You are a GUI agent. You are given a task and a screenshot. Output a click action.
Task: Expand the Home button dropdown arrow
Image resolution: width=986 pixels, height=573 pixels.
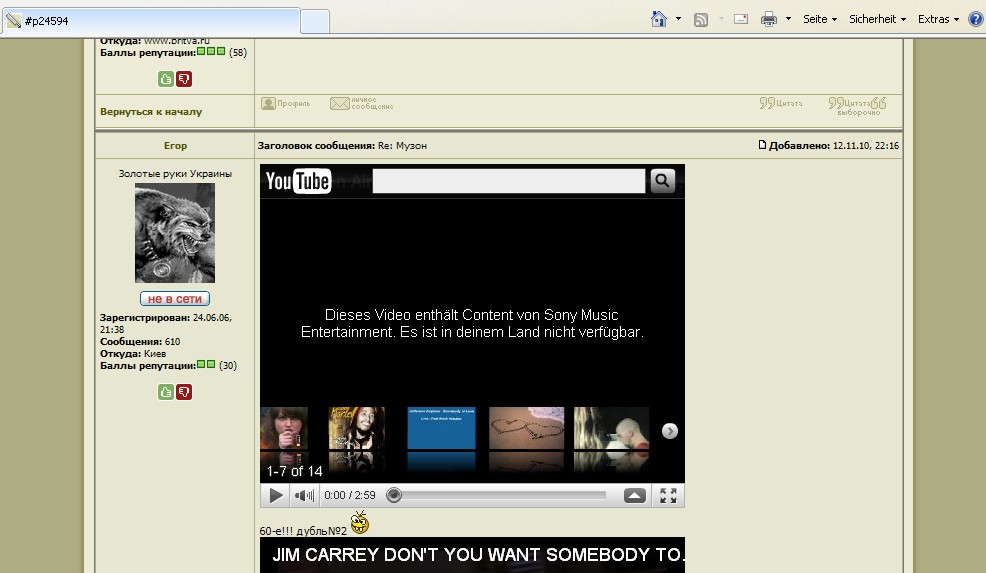point(678,19)
